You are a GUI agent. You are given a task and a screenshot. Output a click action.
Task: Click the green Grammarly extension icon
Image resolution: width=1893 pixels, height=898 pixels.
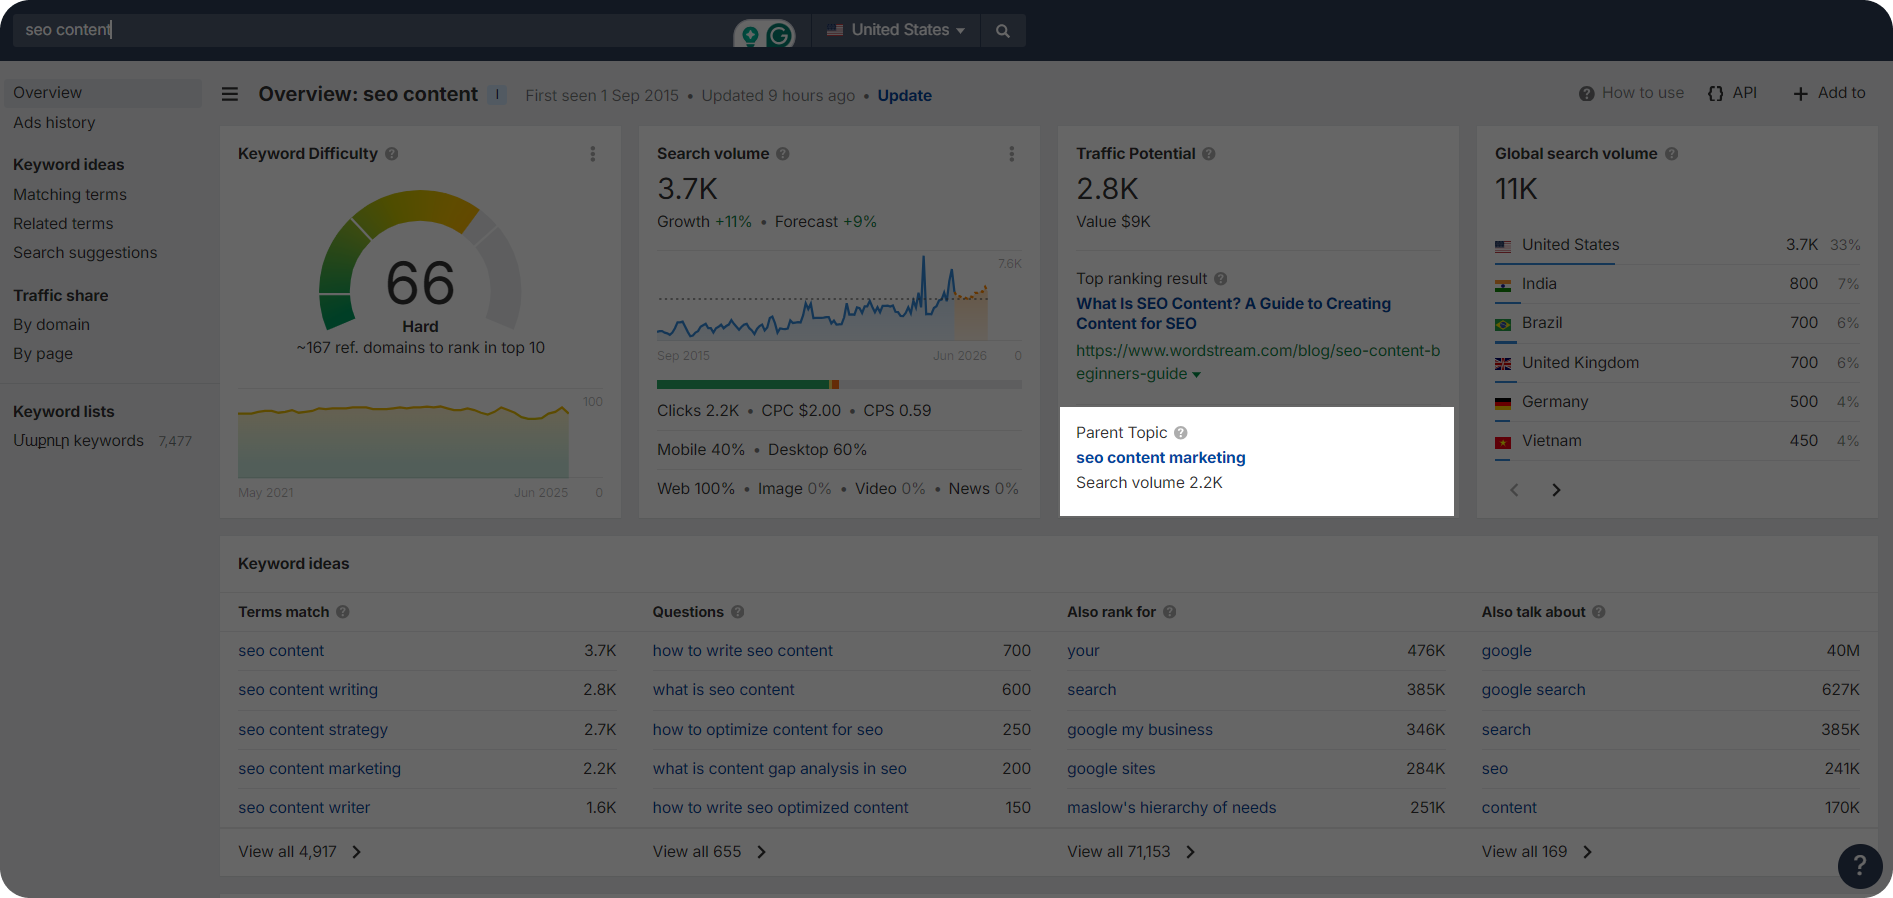click(779, 35)
